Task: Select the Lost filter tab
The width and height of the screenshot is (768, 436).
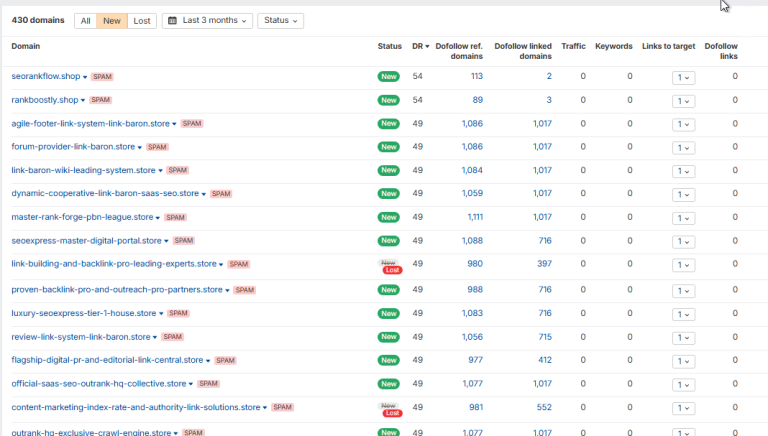Action: (x=142, y=21)
